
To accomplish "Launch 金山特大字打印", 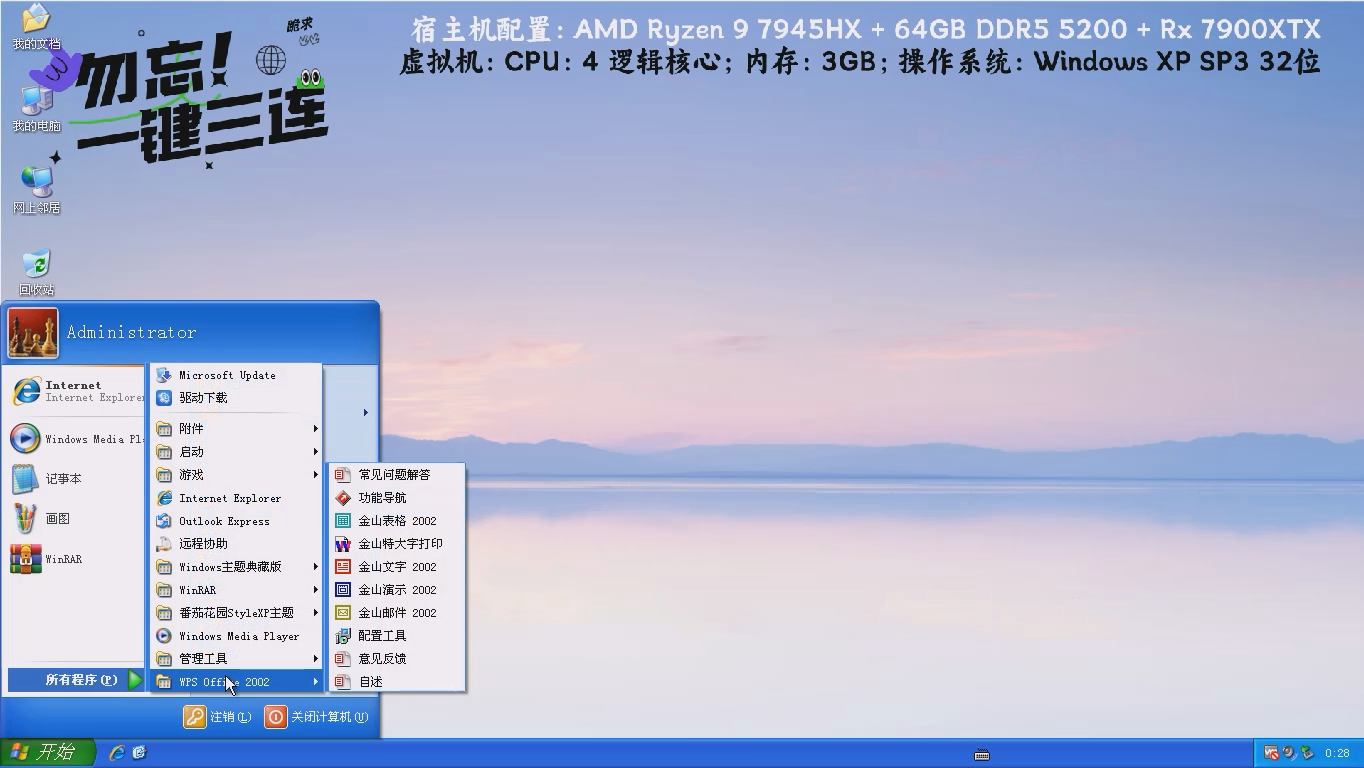I will 397,544.
